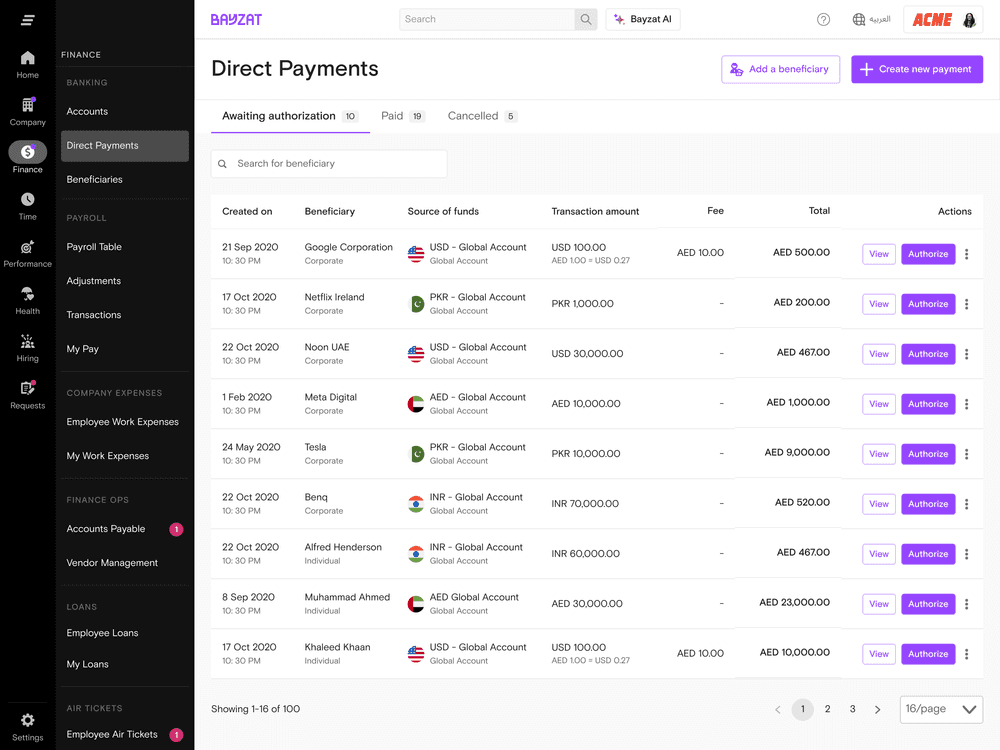
Task: Open My Work Expenses menu item
Action: 108,456
